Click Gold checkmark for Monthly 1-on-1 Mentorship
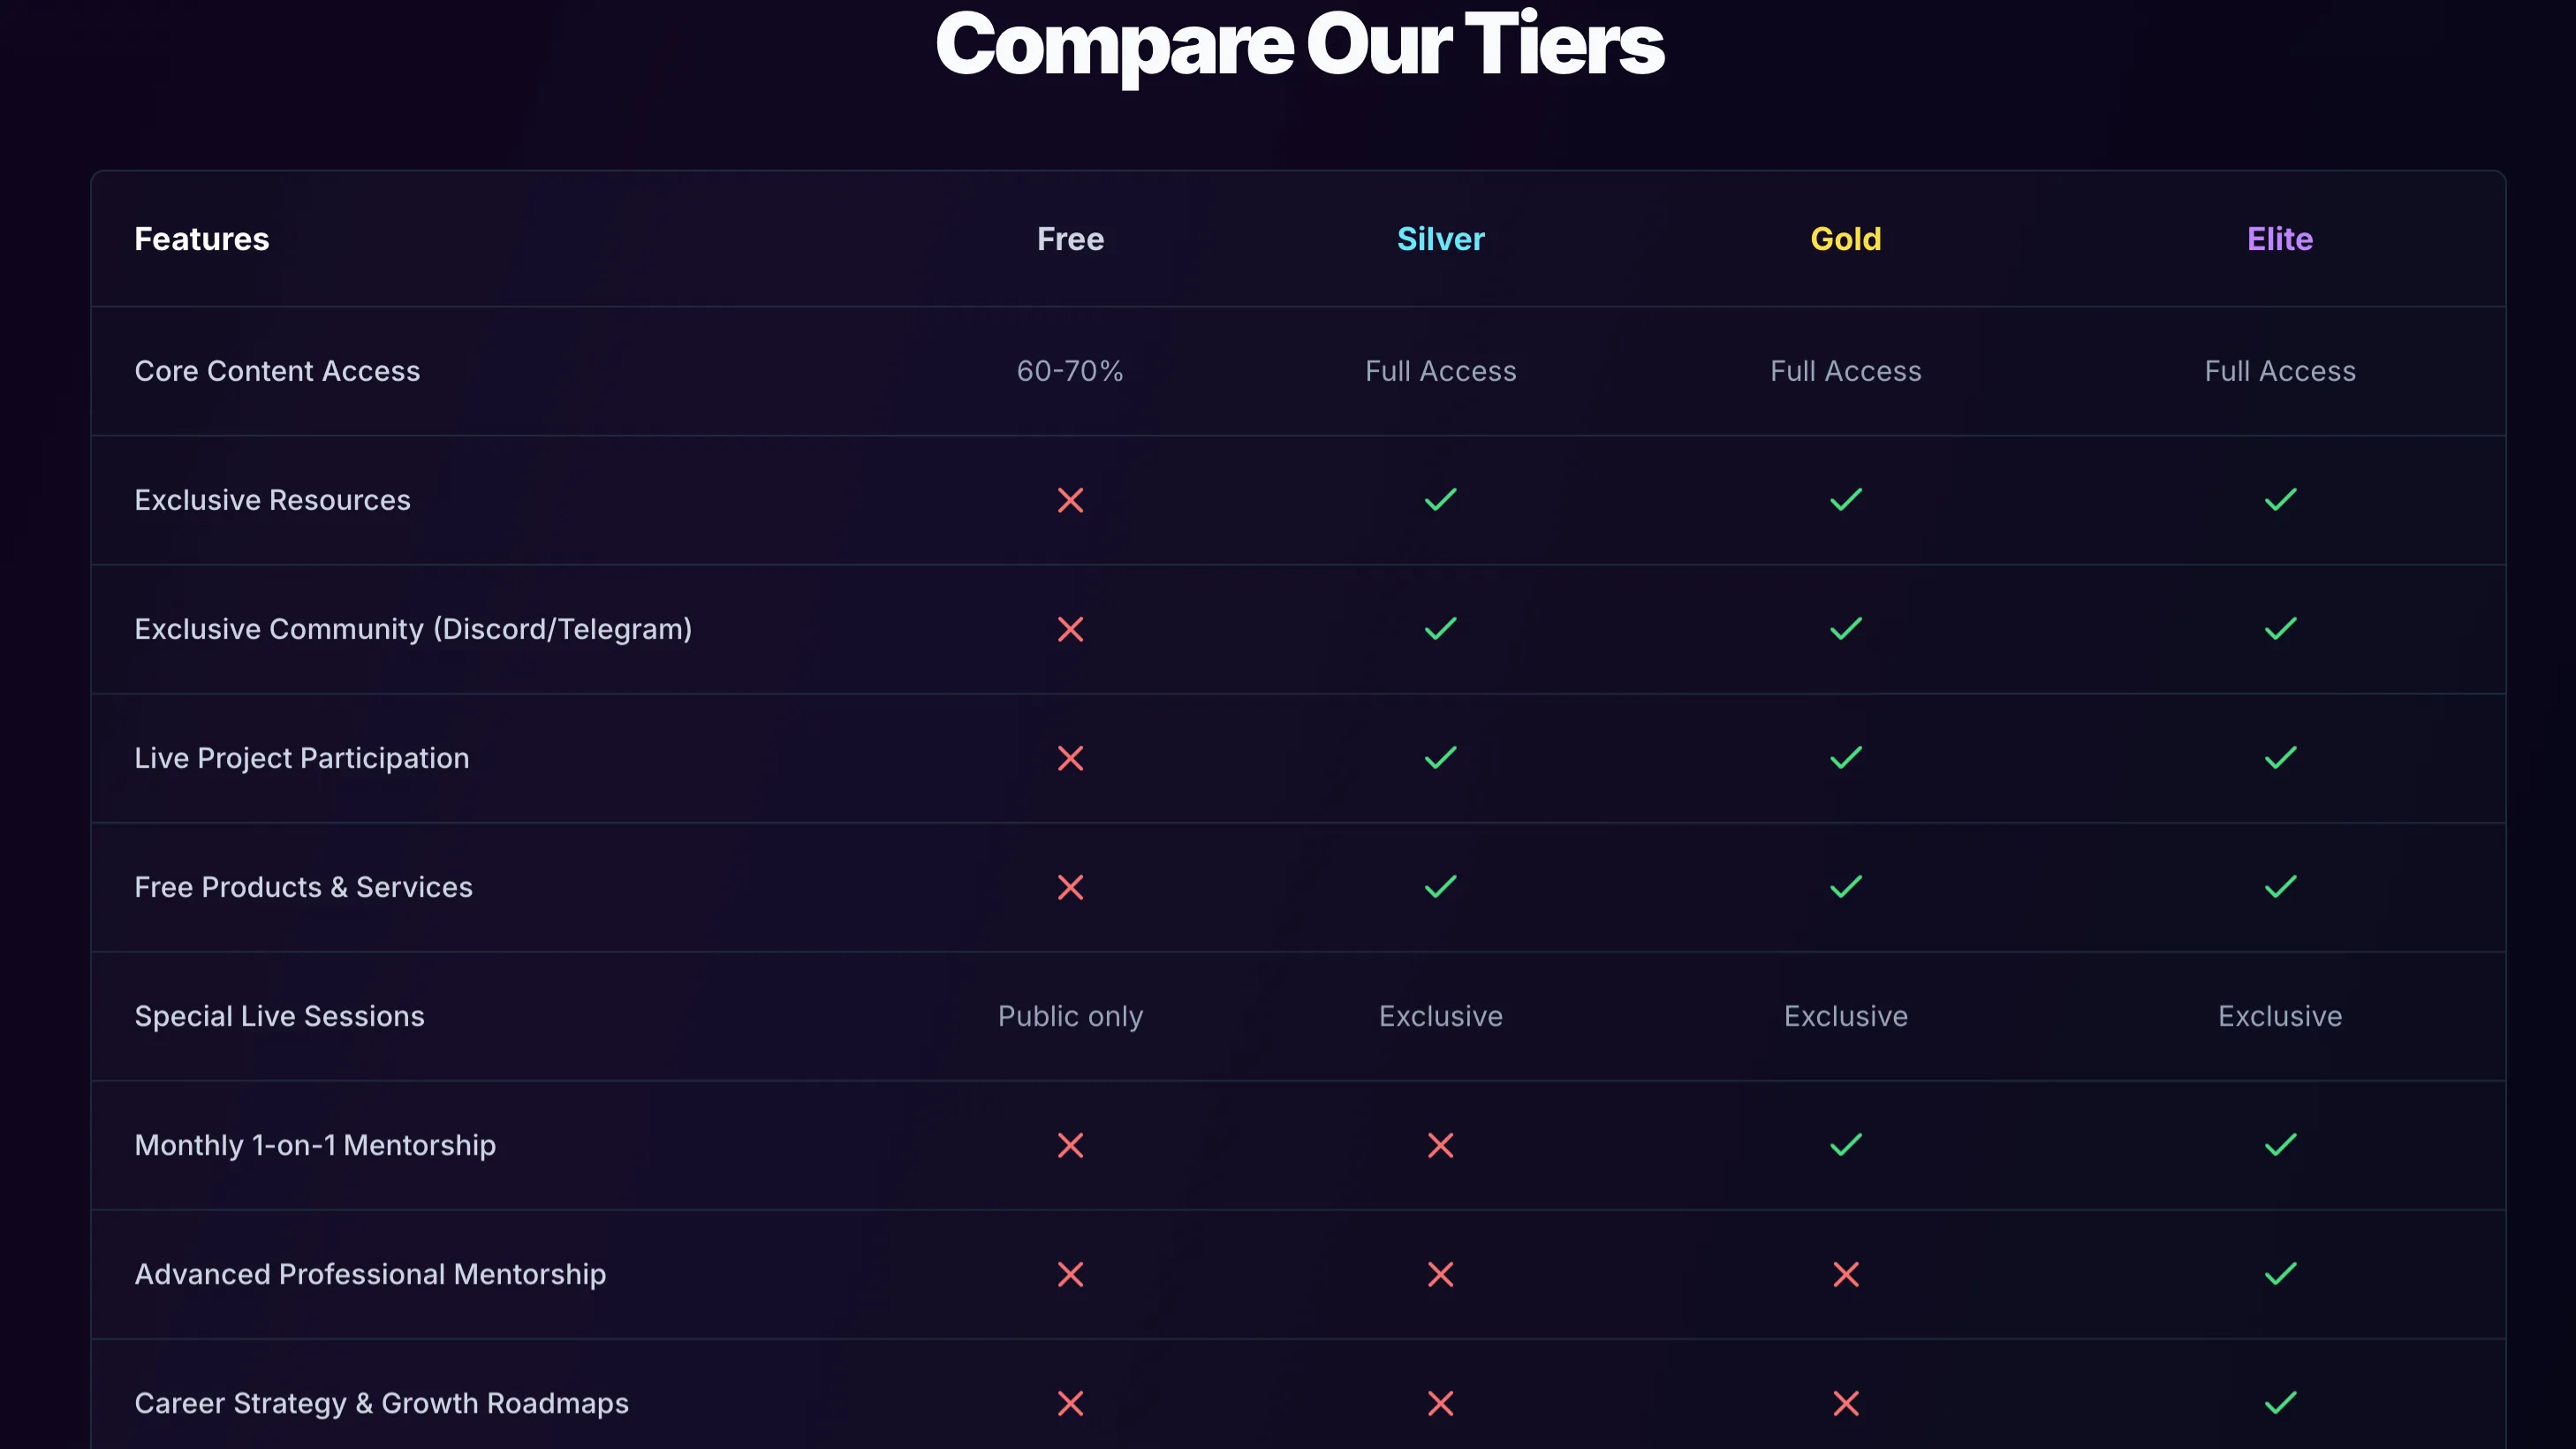Screen dimensions: 2576x1449 point(1845,1145)
